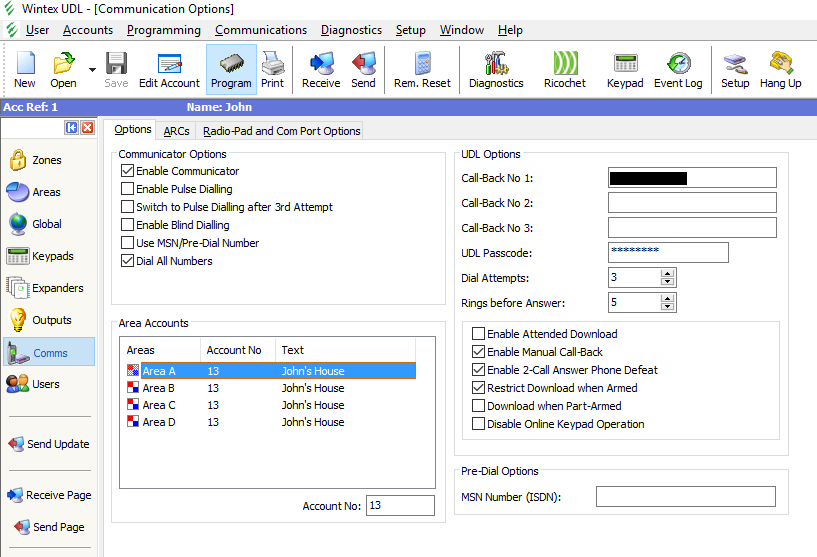Toggle Dial All Numbers checkbox
The image size is (817, 557).
click(127, 261)
